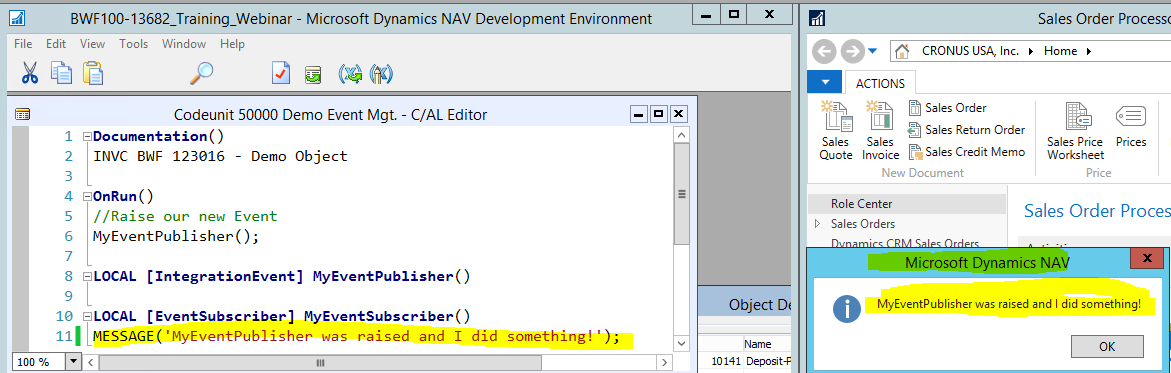The image size is (1171, 373).
Task: Click the Name column header in Object Designer
Action: click(x=757, y=345)
